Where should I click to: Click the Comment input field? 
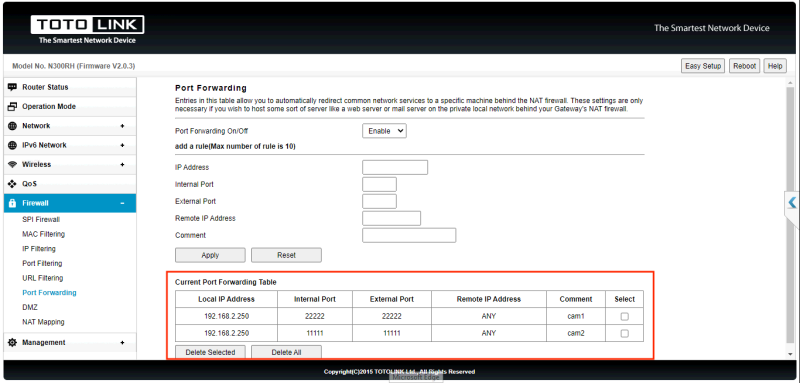[409, 236]
